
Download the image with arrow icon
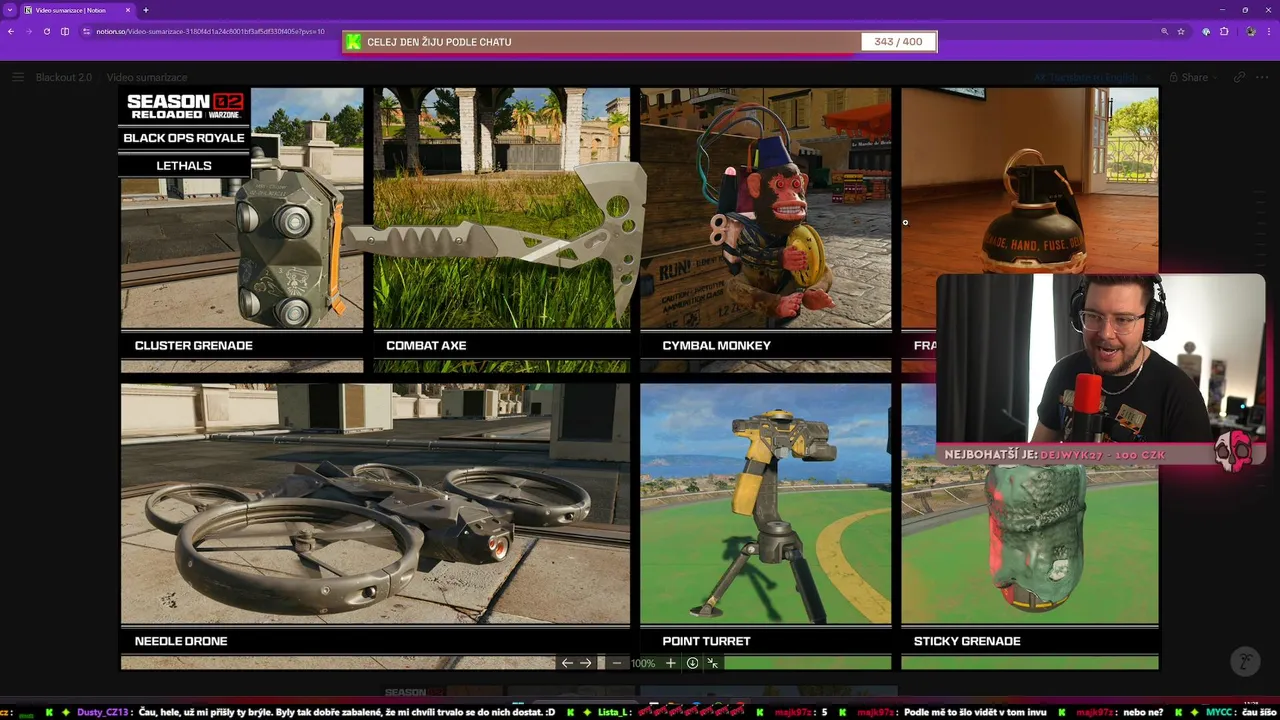(692, 663)
